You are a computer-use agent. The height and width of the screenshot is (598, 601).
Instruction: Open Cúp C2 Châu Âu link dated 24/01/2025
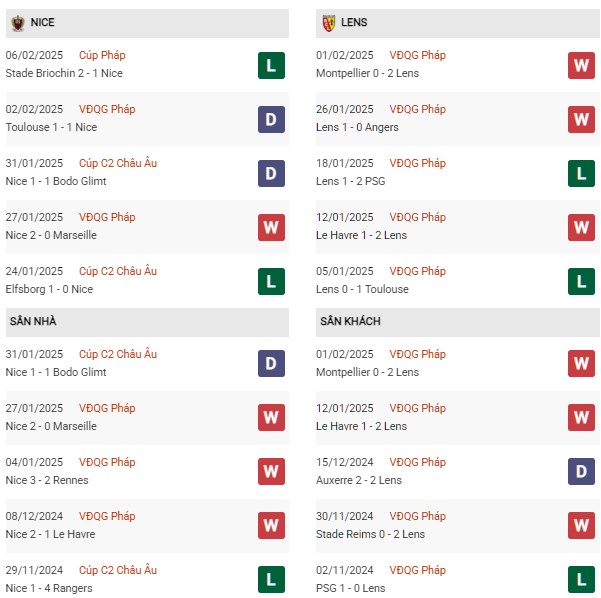click(118, 271)
